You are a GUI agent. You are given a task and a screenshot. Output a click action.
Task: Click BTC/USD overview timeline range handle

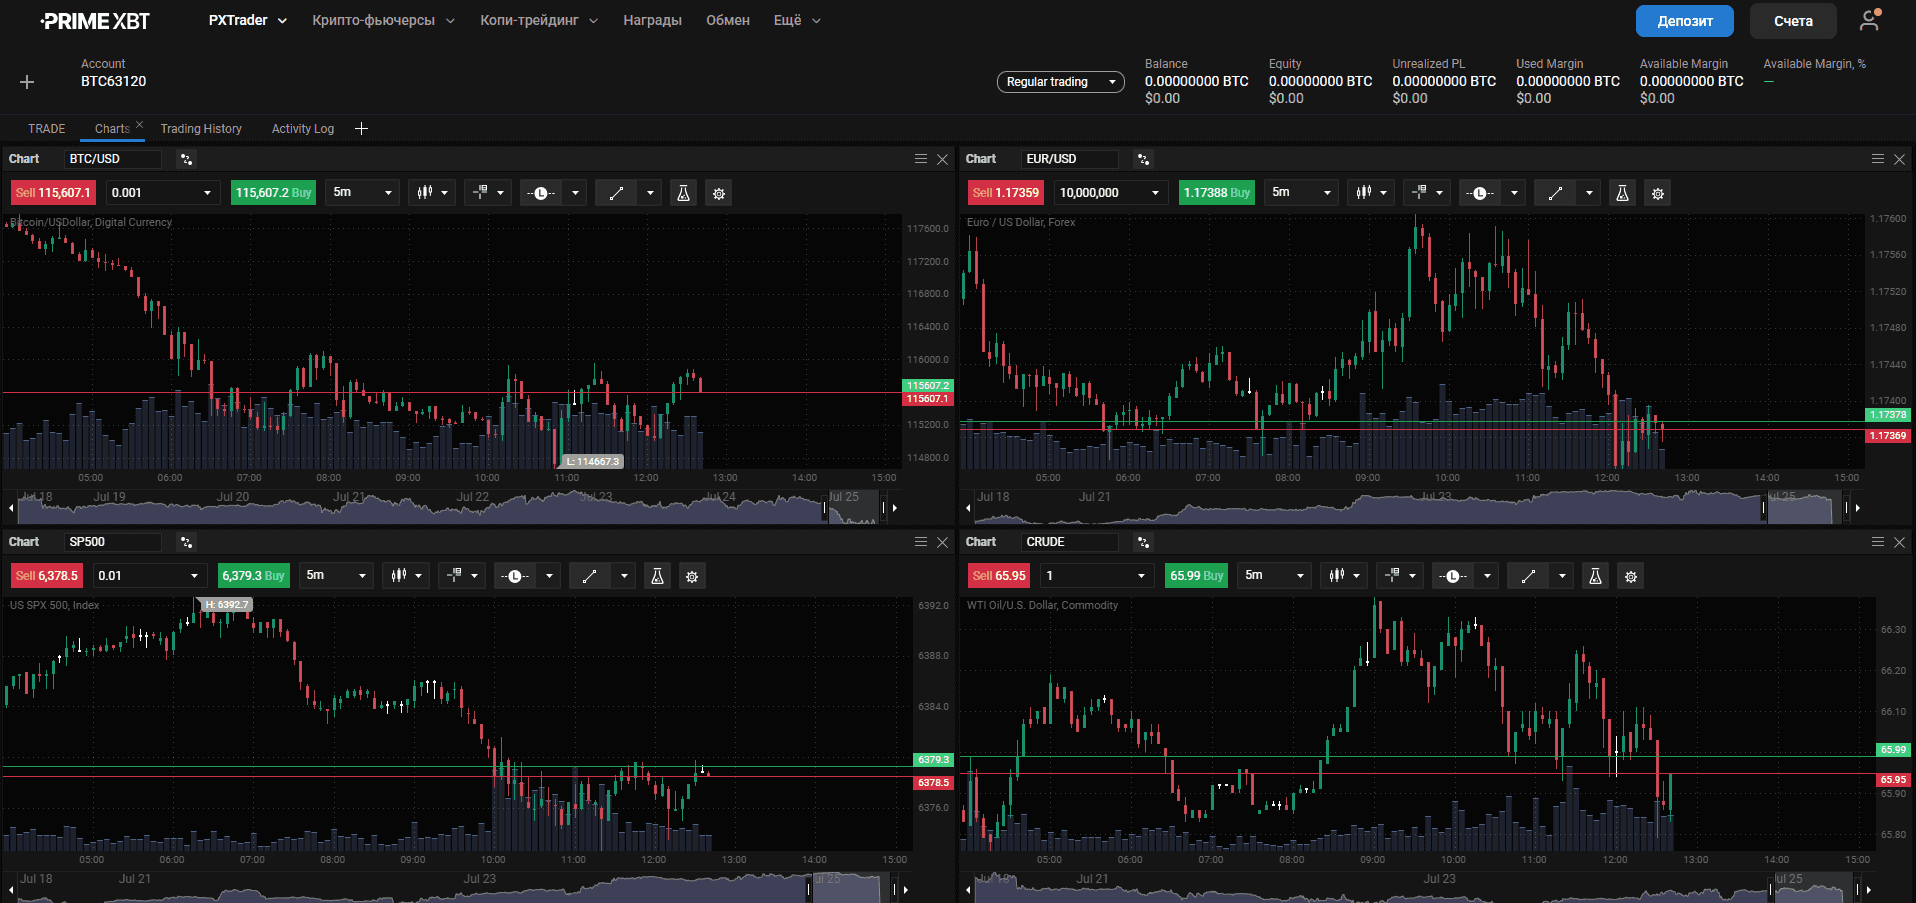click(825, 508)
